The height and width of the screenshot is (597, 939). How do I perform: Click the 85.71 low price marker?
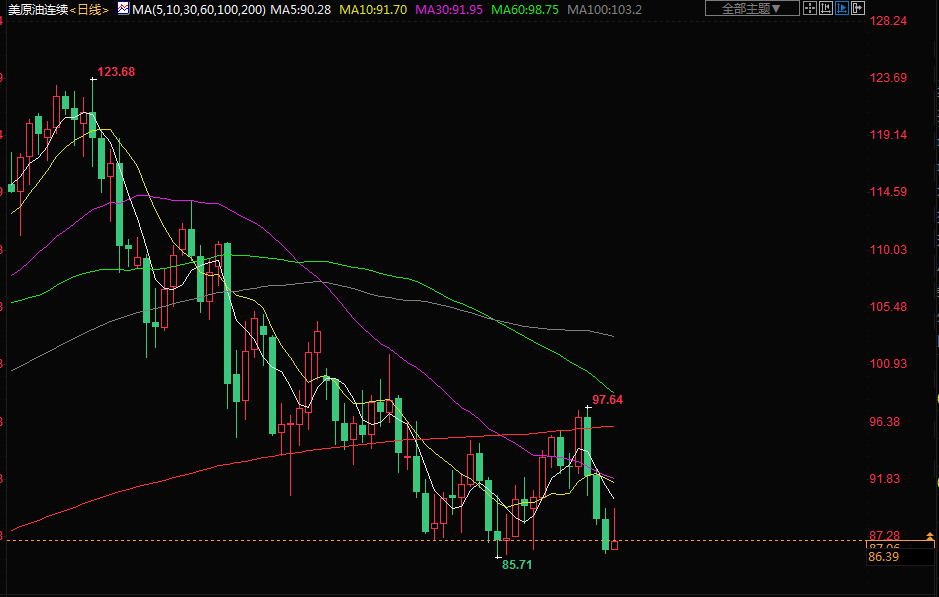coord(516,565)
